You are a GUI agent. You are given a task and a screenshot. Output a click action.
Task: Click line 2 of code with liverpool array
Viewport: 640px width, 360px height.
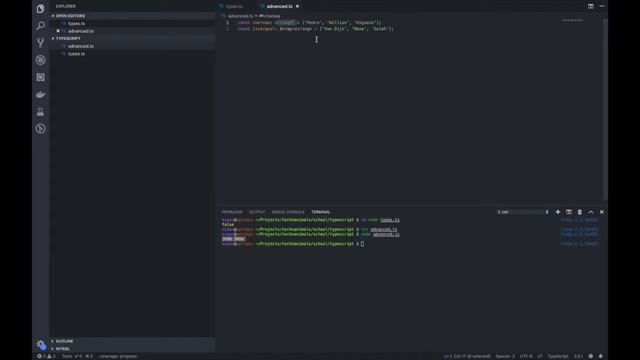(x=315, y=29)
